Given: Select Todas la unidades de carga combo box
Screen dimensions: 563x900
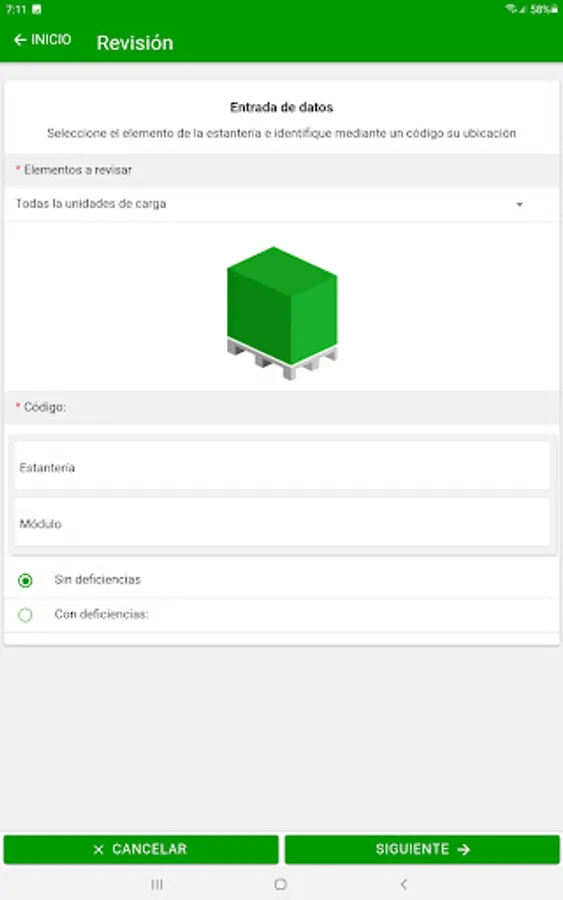Looking at the screenshot, I should [x=282, y=204].
